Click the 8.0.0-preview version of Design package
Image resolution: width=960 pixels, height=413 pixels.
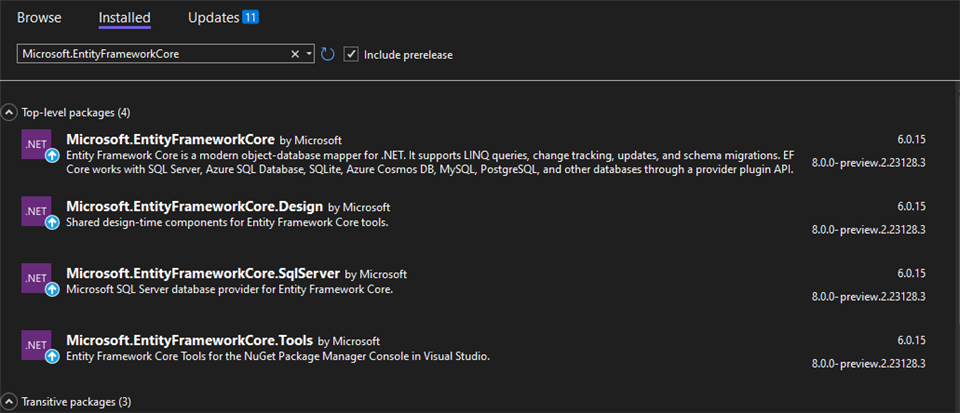(868, 229)
